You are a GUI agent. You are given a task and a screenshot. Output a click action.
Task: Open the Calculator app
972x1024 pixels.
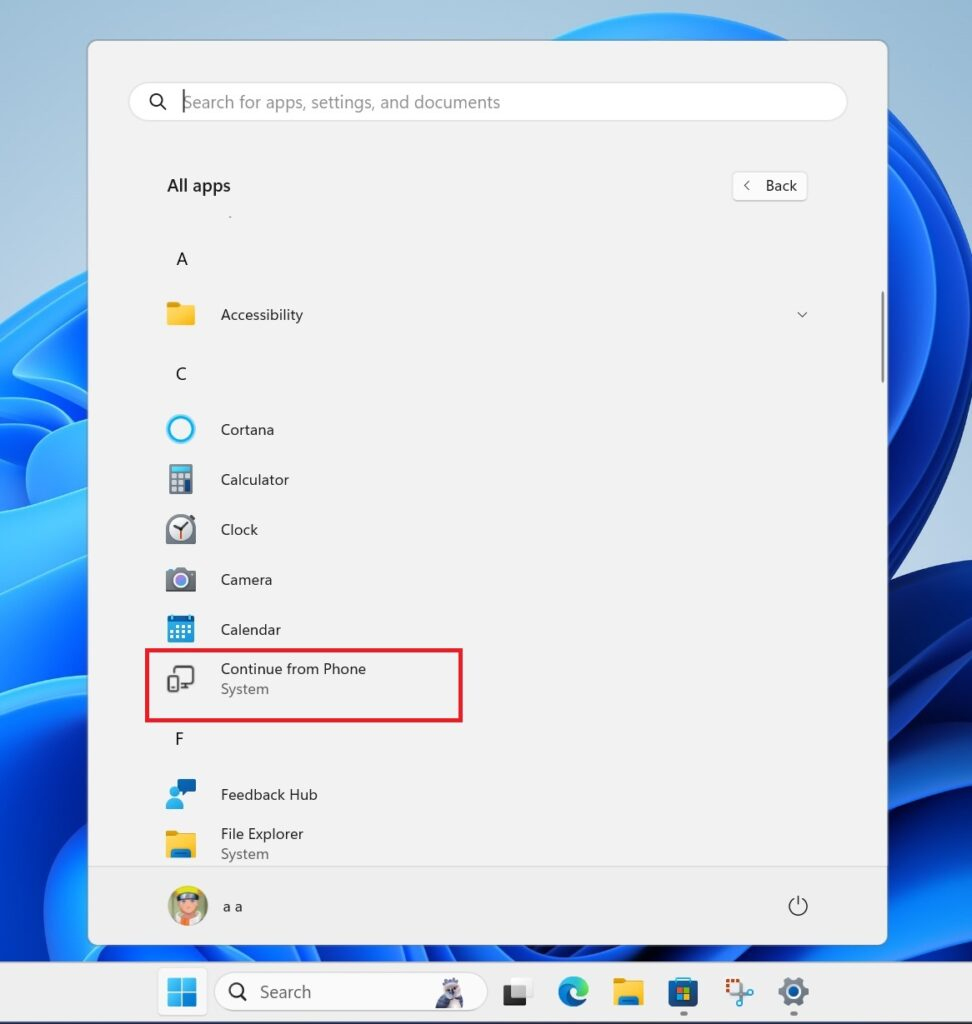(x=254, y=479)
